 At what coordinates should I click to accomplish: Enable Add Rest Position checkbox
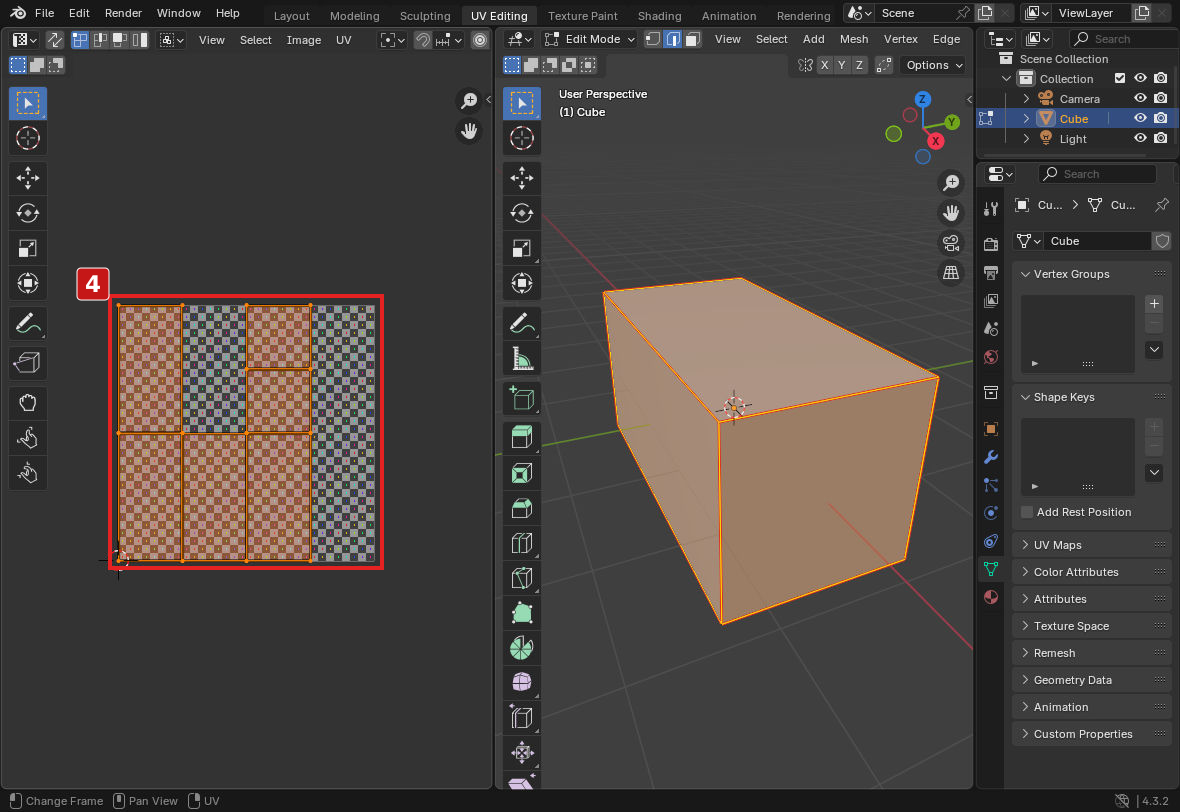pos(1026,512)
